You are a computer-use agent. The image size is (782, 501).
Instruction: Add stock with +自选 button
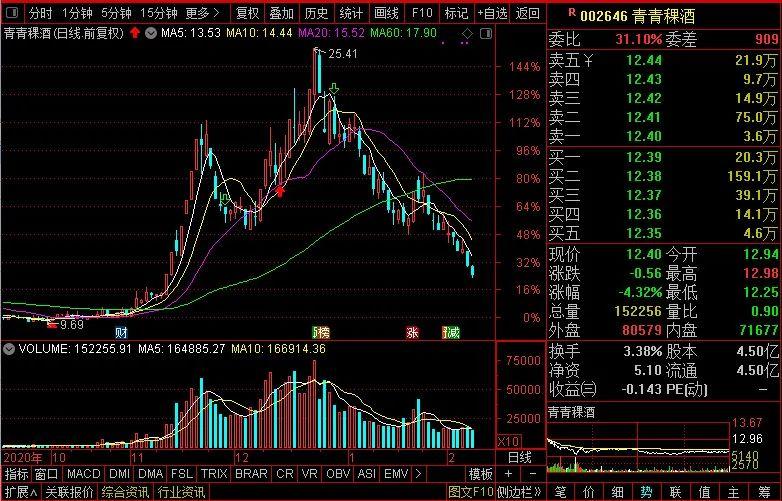(492, 13)
